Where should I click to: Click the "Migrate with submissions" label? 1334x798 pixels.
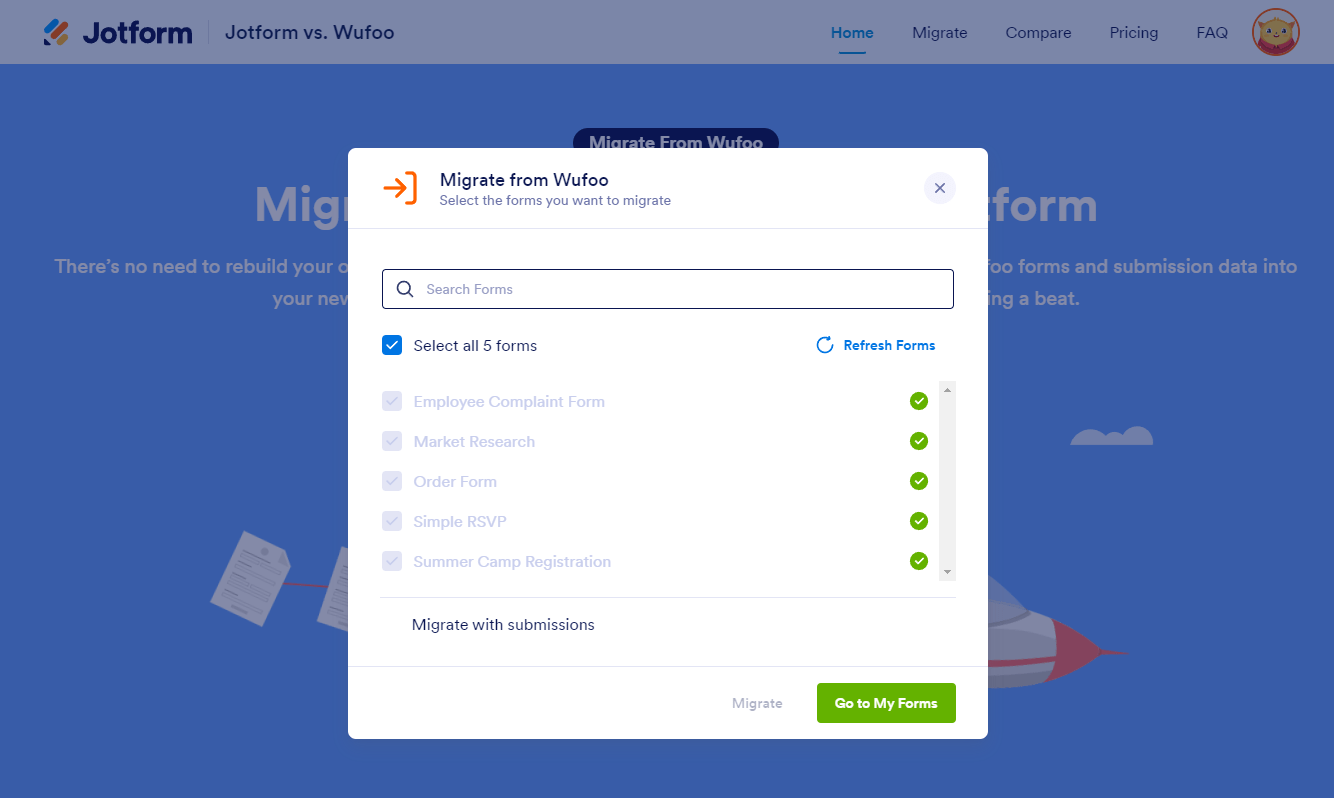click(x=503, y=625)
